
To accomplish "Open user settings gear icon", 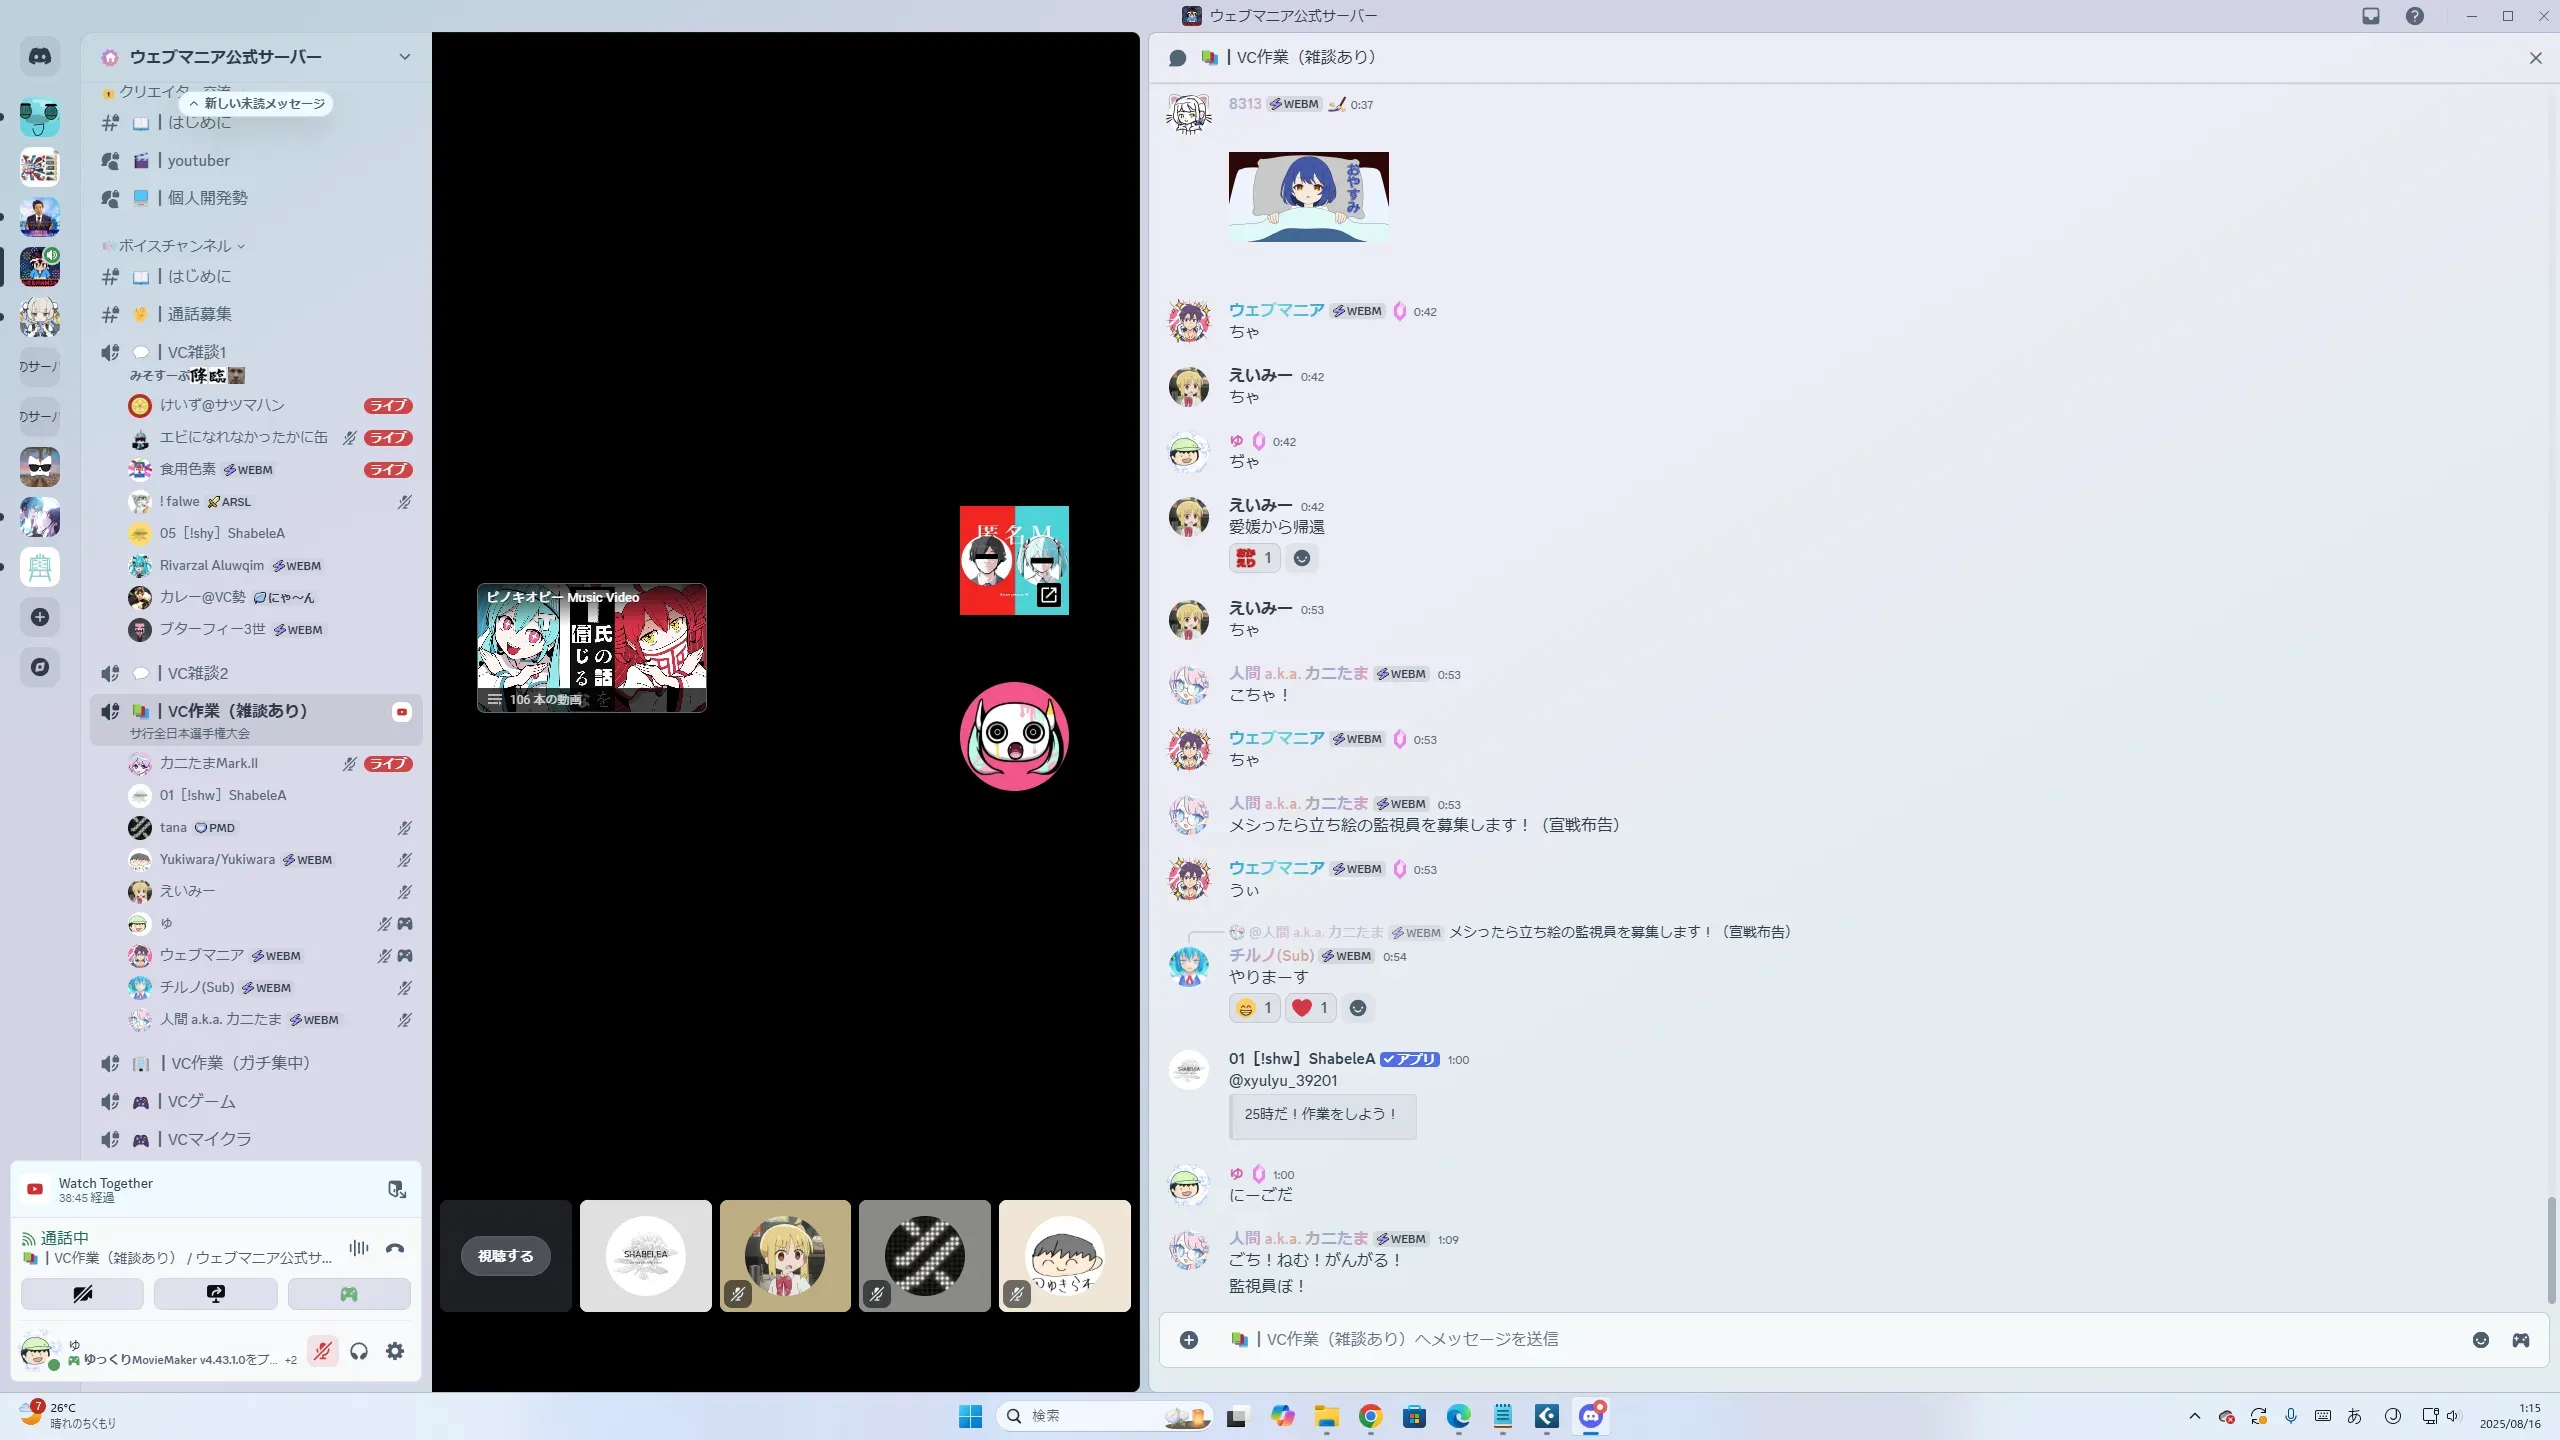I will (395, 1351).
